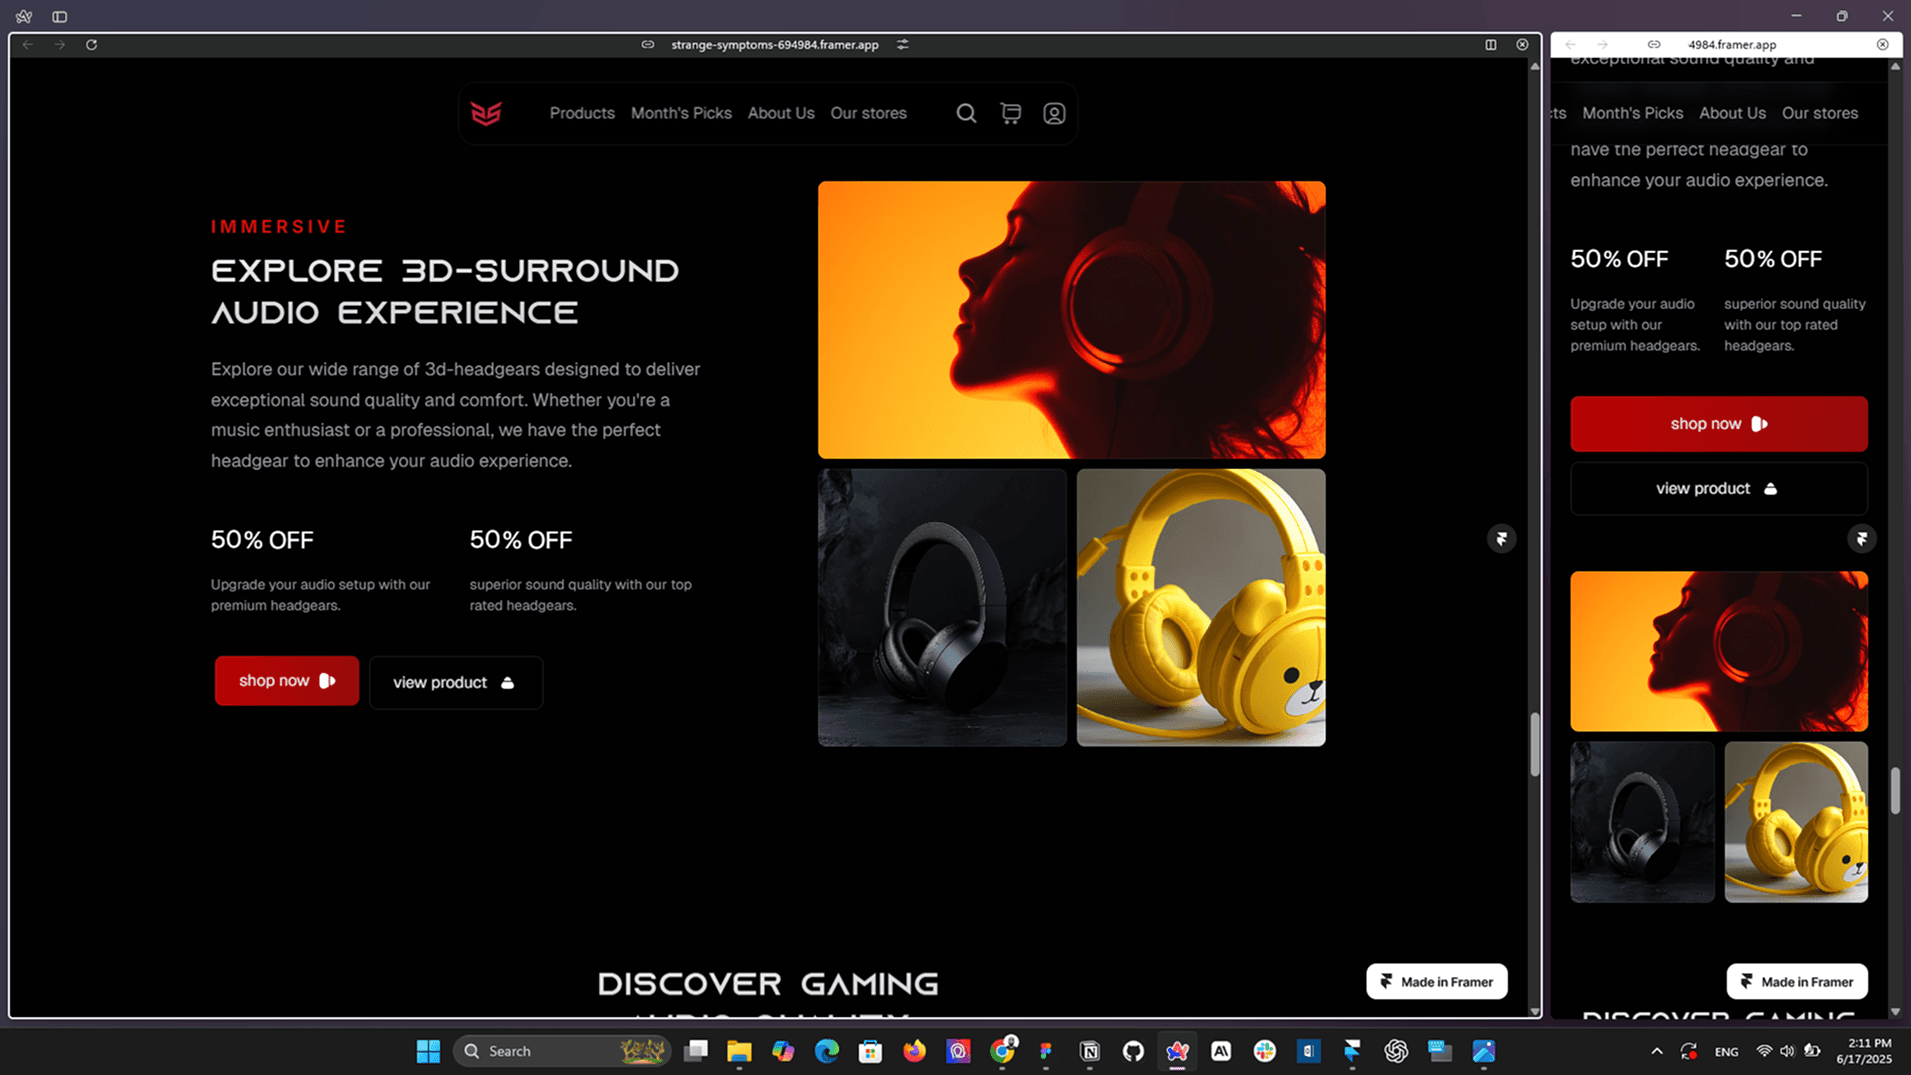Open File Explorer from the taskbar

[739, 1051]
